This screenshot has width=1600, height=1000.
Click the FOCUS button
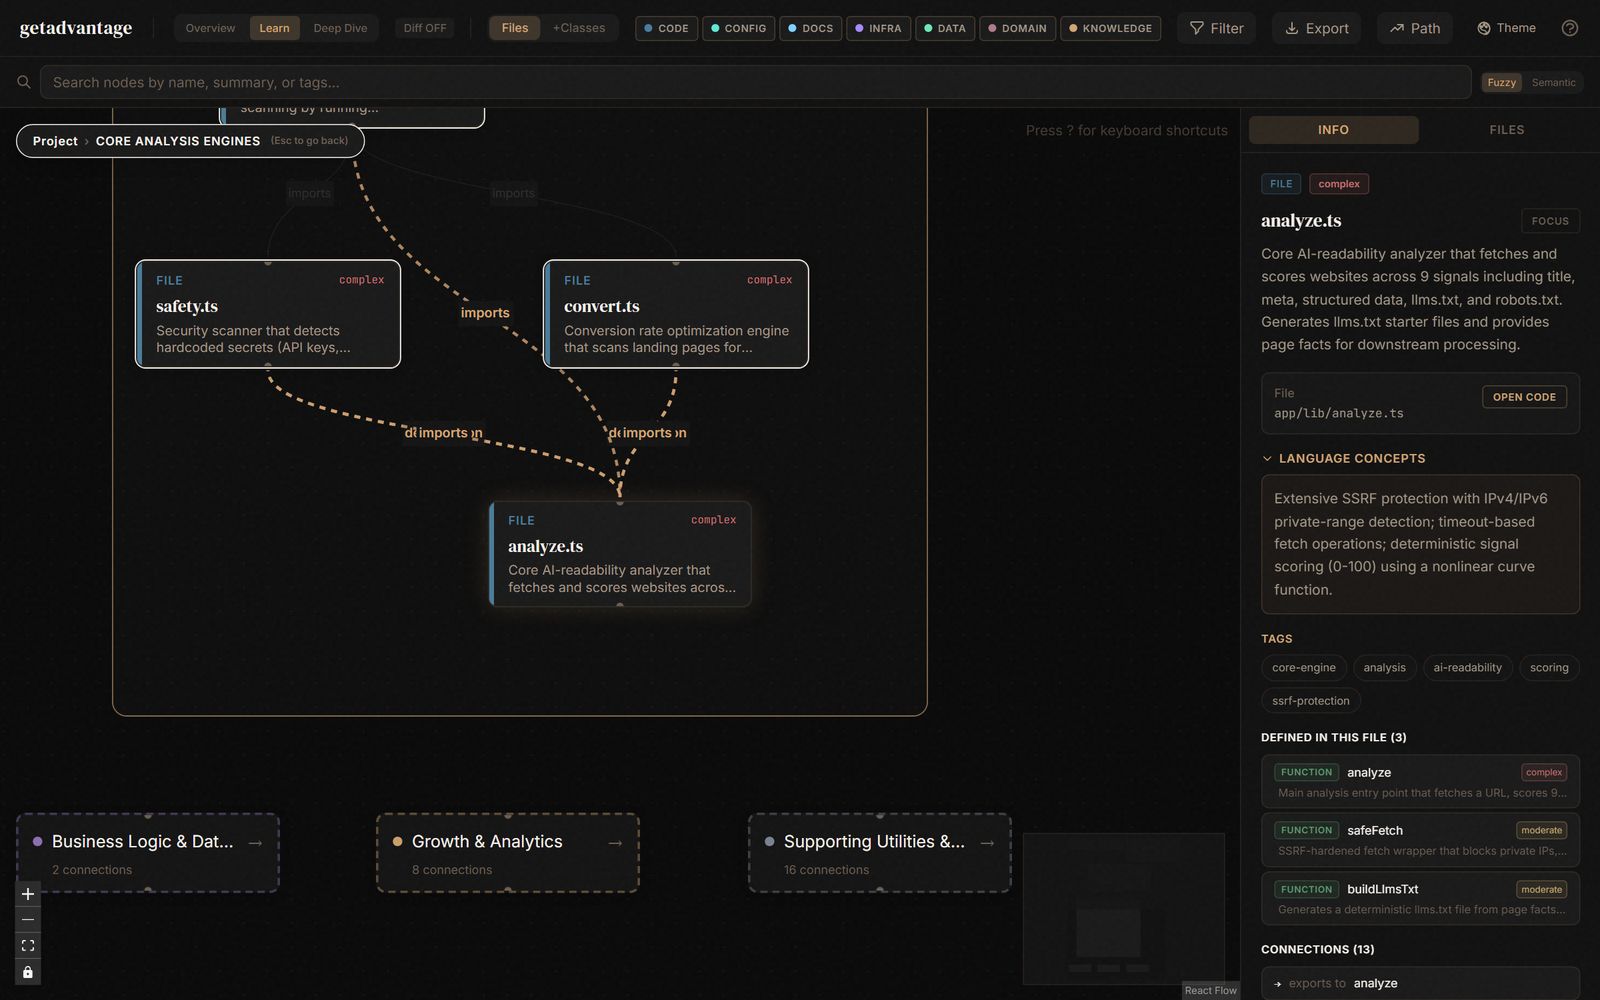[x=1550, y=221]
